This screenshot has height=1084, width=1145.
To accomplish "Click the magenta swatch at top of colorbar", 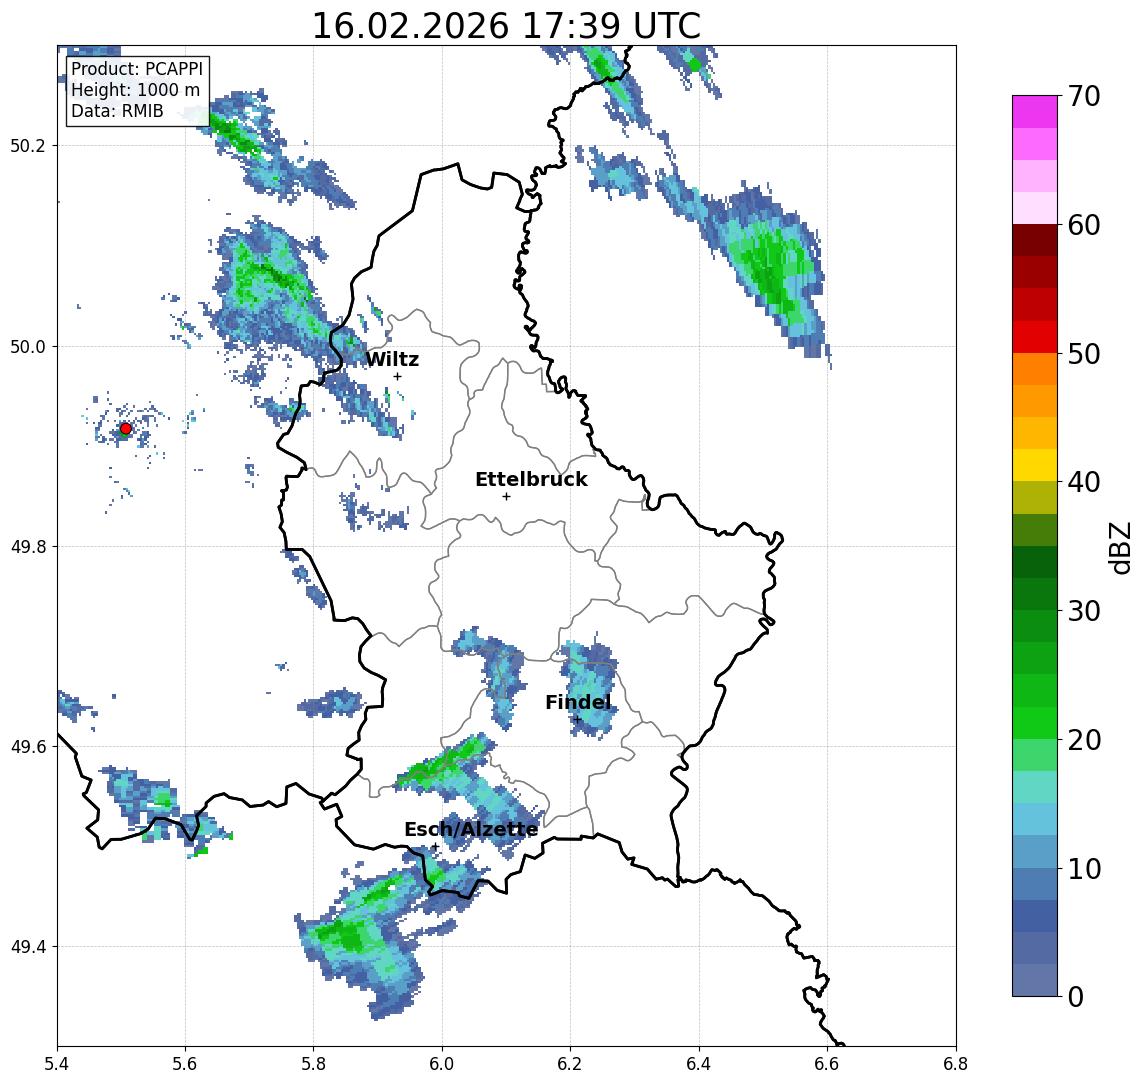I will (1035, 112).
